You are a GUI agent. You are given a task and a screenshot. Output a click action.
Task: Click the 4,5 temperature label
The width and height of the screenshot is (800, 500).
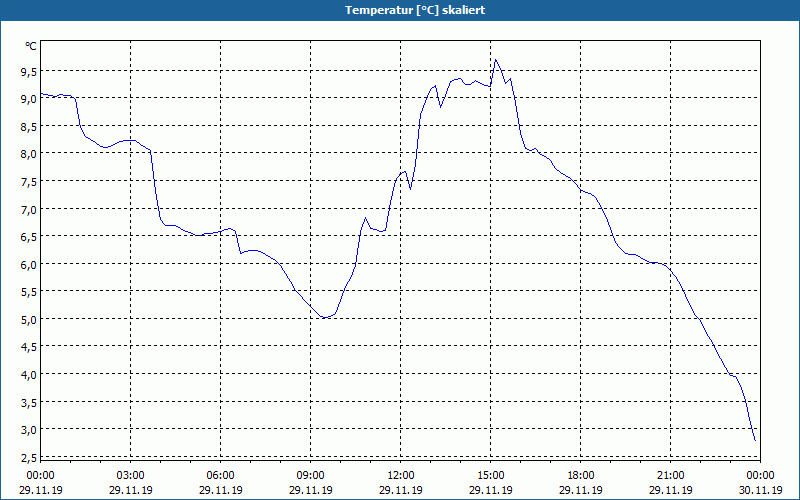tap(29, 347)
